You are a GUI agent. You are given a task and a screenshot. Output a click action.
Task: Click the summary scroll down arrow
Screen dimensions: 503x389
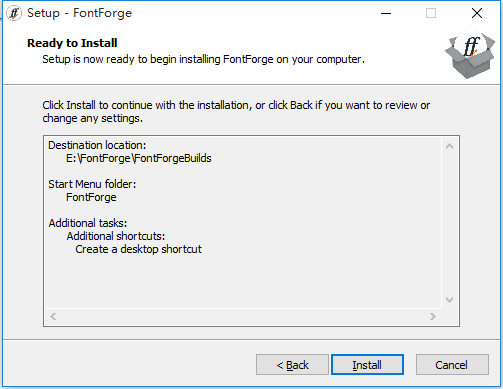click(x=449, y=300)
